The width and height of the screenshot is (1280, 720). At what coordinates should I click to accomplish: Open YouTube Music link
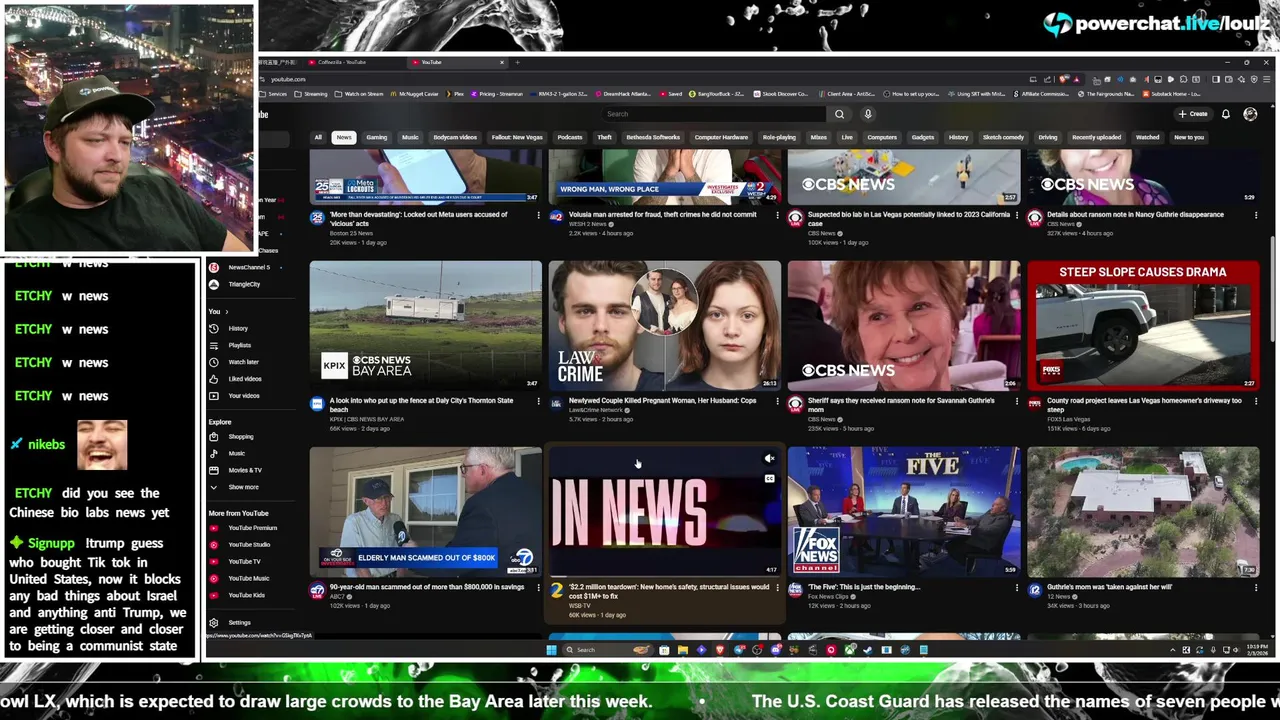248,578
